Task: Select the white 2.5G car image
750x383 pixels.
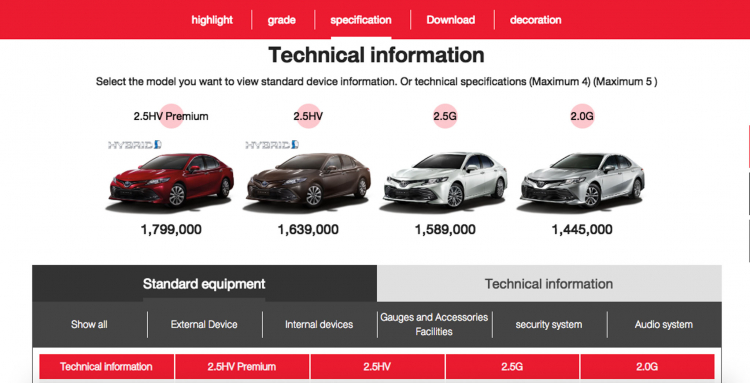Action: (445, 180)
